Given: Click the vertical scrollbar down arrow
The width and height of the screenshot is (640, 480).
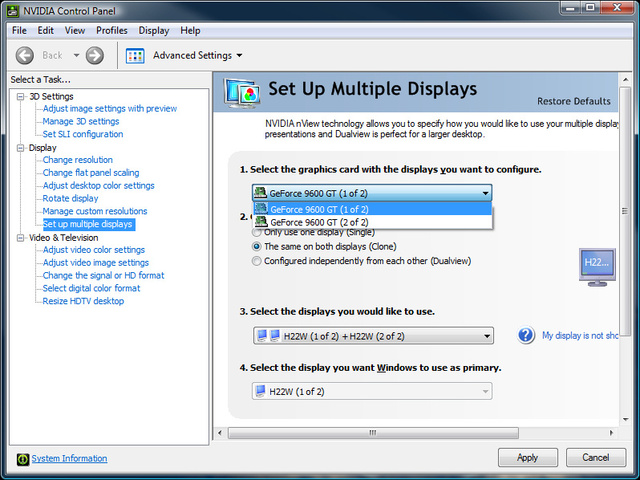Looking at the screenshot, I should pos(625,419).
